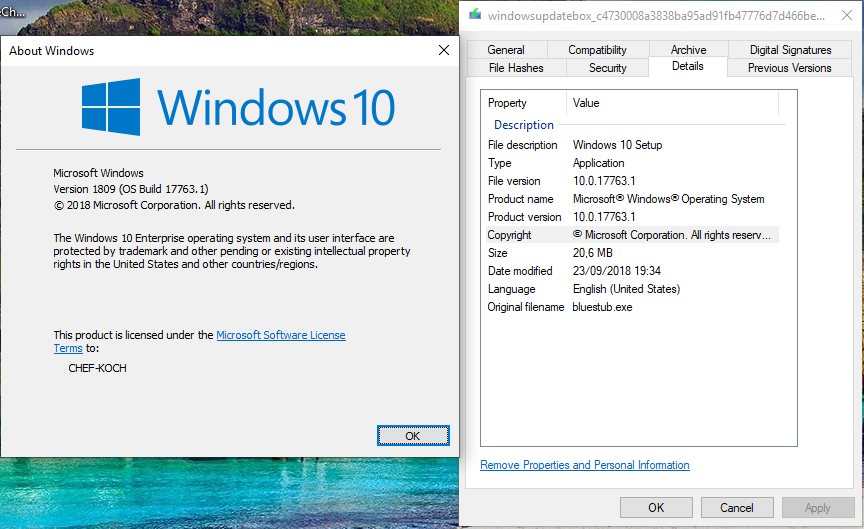Select the Size row showing 20,6 MB
The width and height of the screenshot is (864, 529).
tap(633, 253)
